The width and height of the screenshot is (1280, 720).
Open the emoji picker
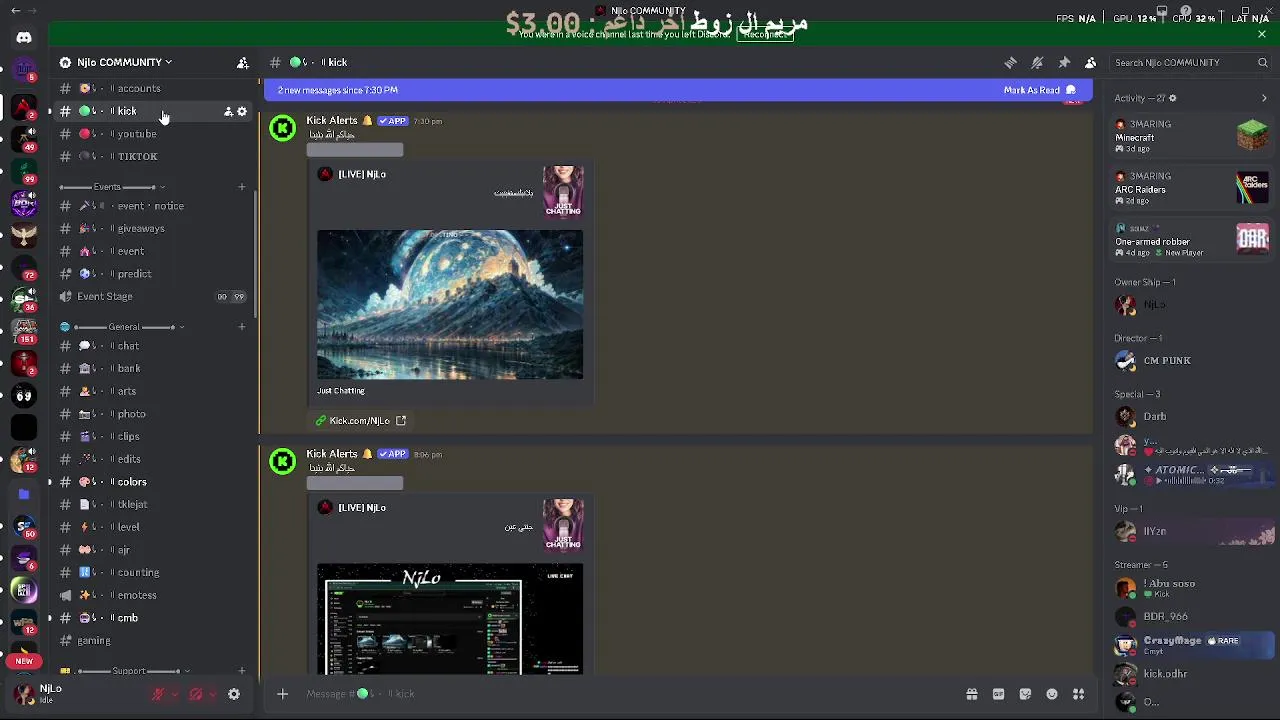[1052, 694]
